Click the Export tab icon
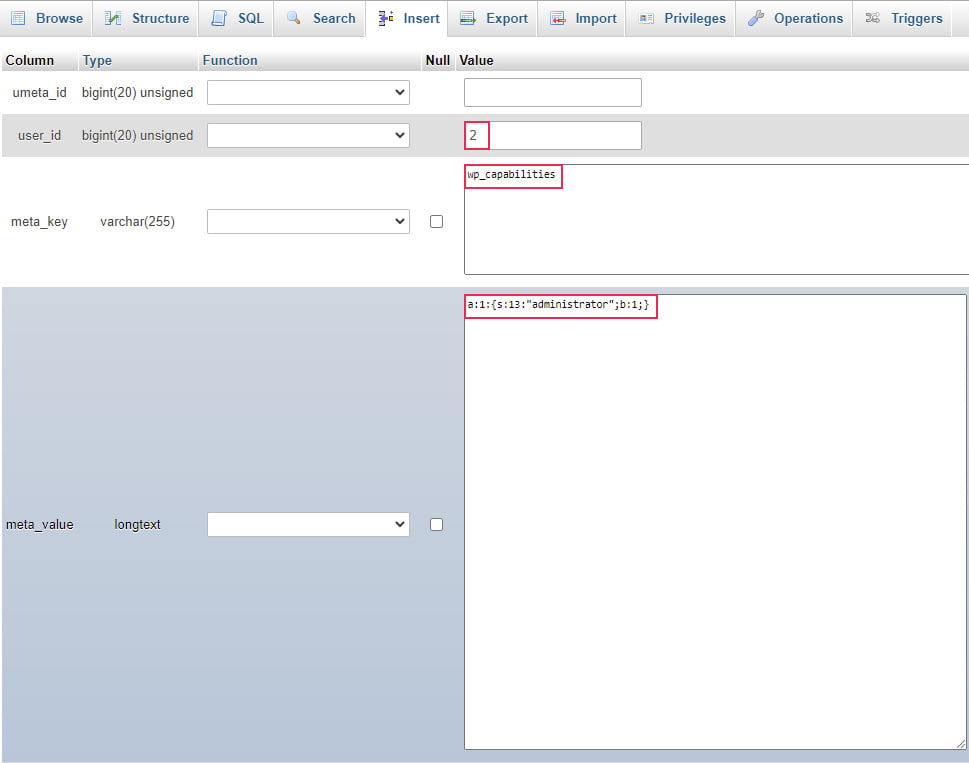Viewport: 969px width, 763px height. 468,18
